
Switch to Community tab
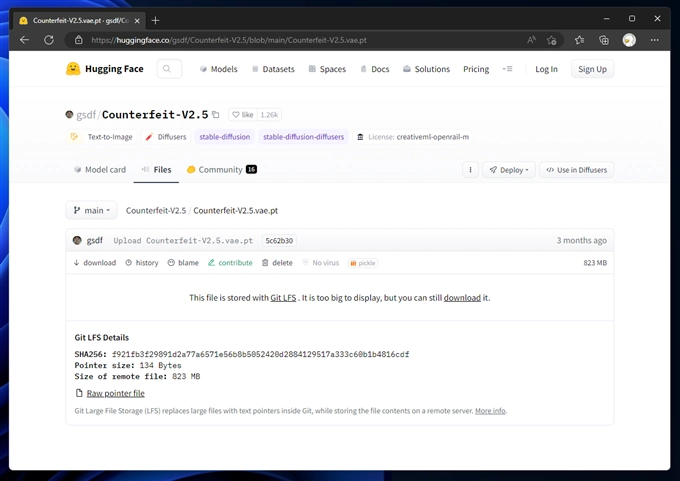222,170
